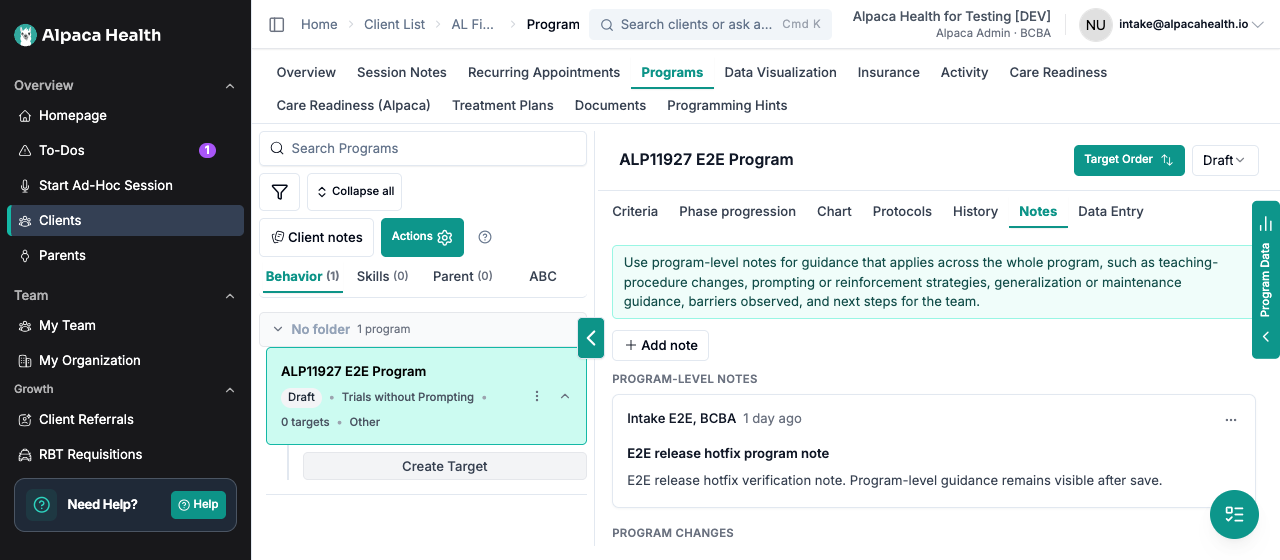Collapse the Overview sidebar section
1280x560 pixels.
pyautogui.click(x=230, y=86)
